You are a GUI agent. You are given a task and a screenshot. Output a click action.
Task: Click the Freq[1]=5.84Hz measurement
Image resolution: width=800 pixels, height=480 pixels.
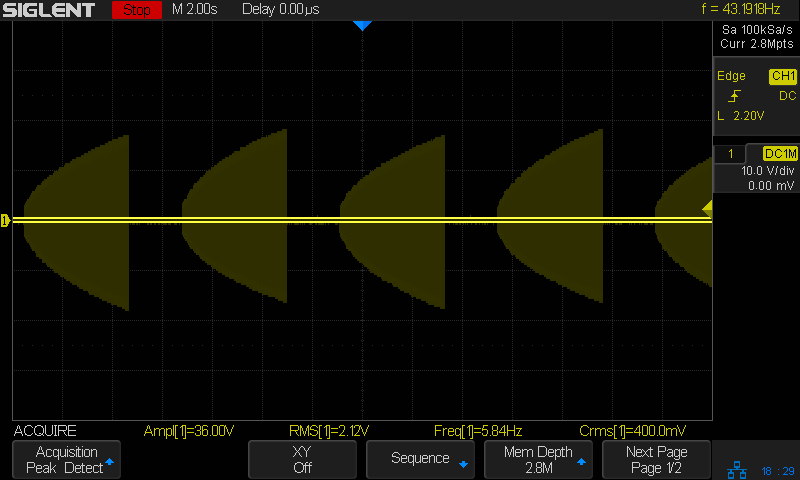pos(478,431)
